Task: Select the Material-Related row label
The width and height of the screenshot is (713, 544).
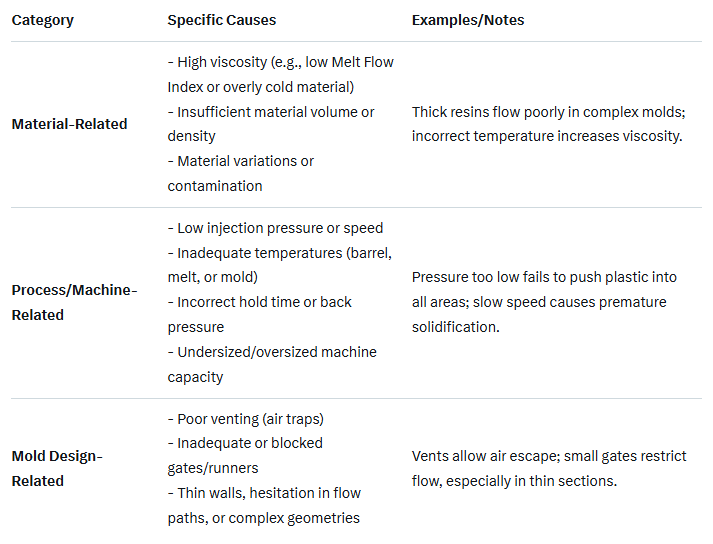Action: (x=69, y=124)
